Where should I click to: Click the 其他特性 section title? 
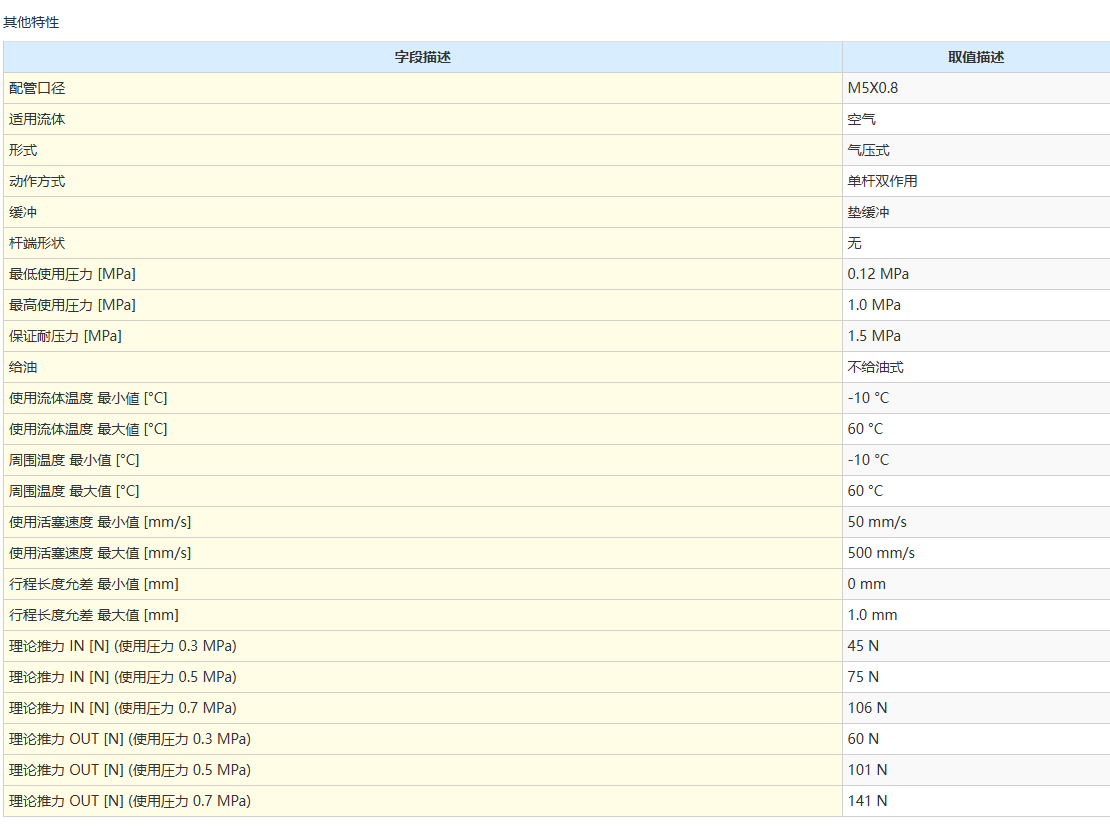point(31,22)
